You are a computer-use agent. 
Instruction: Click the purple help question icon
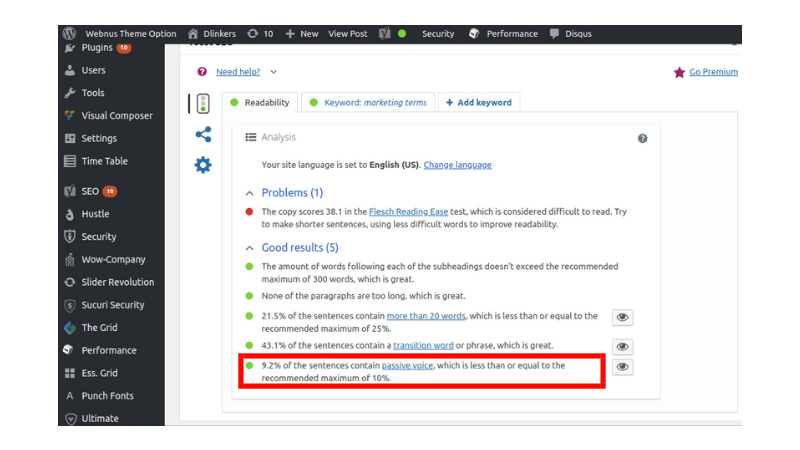click(202, 71)
